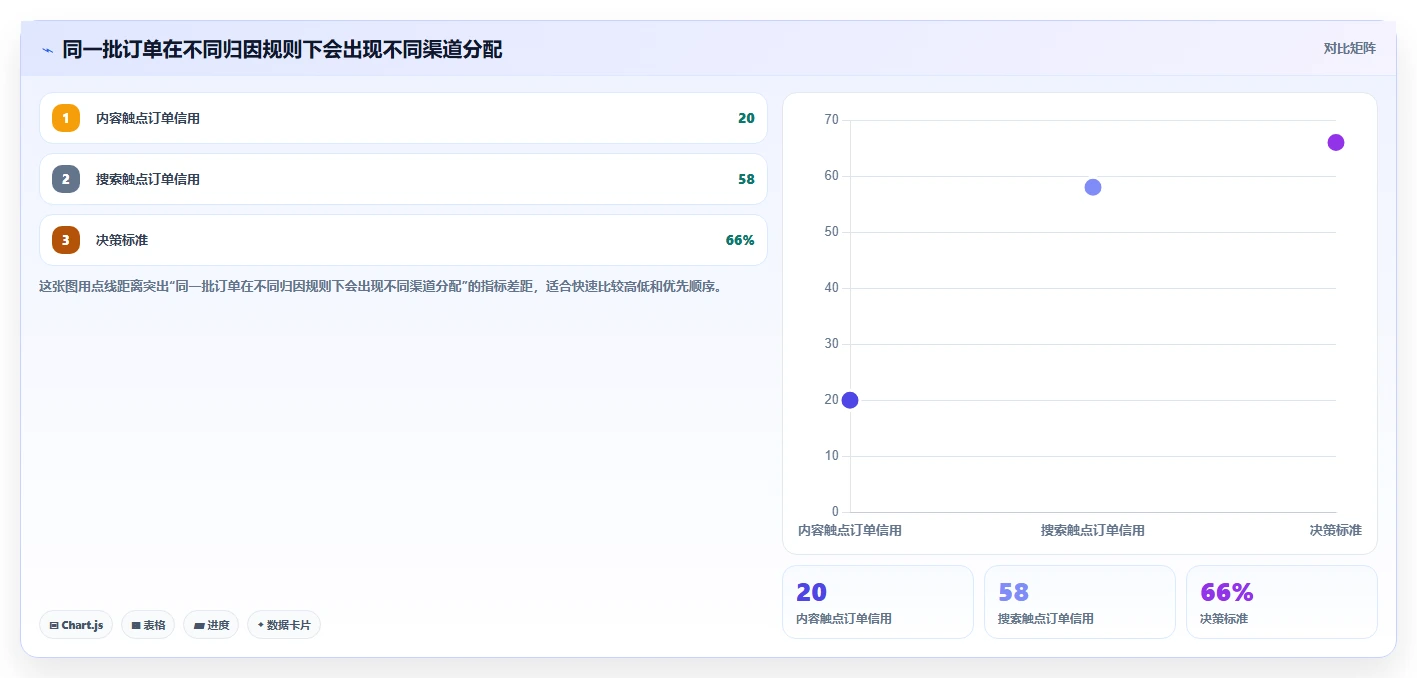Click the y-axis label 40
This screenshot has width=1417, height=678.
(x=831, y=288)
